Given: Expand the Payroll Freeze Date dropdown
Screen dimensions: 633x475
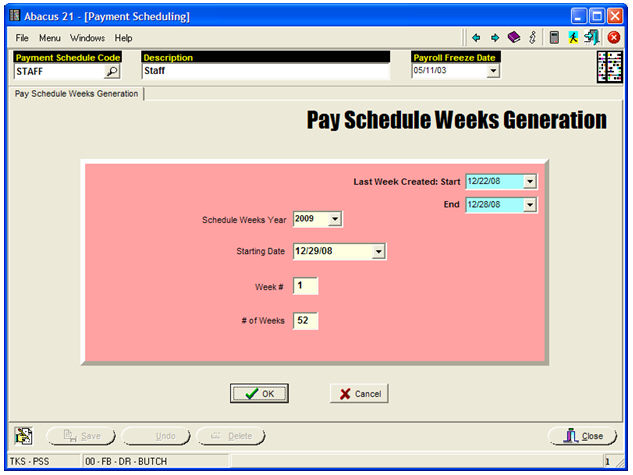Looking at the screenshot, I should (493, 72).
